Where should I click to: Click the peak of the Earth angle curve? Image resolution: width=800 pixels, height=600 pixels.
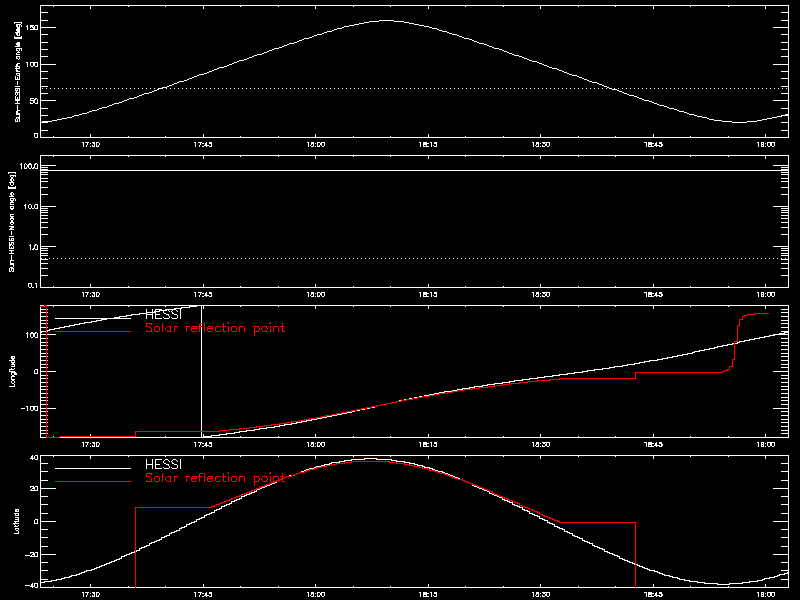coord(387,21)
